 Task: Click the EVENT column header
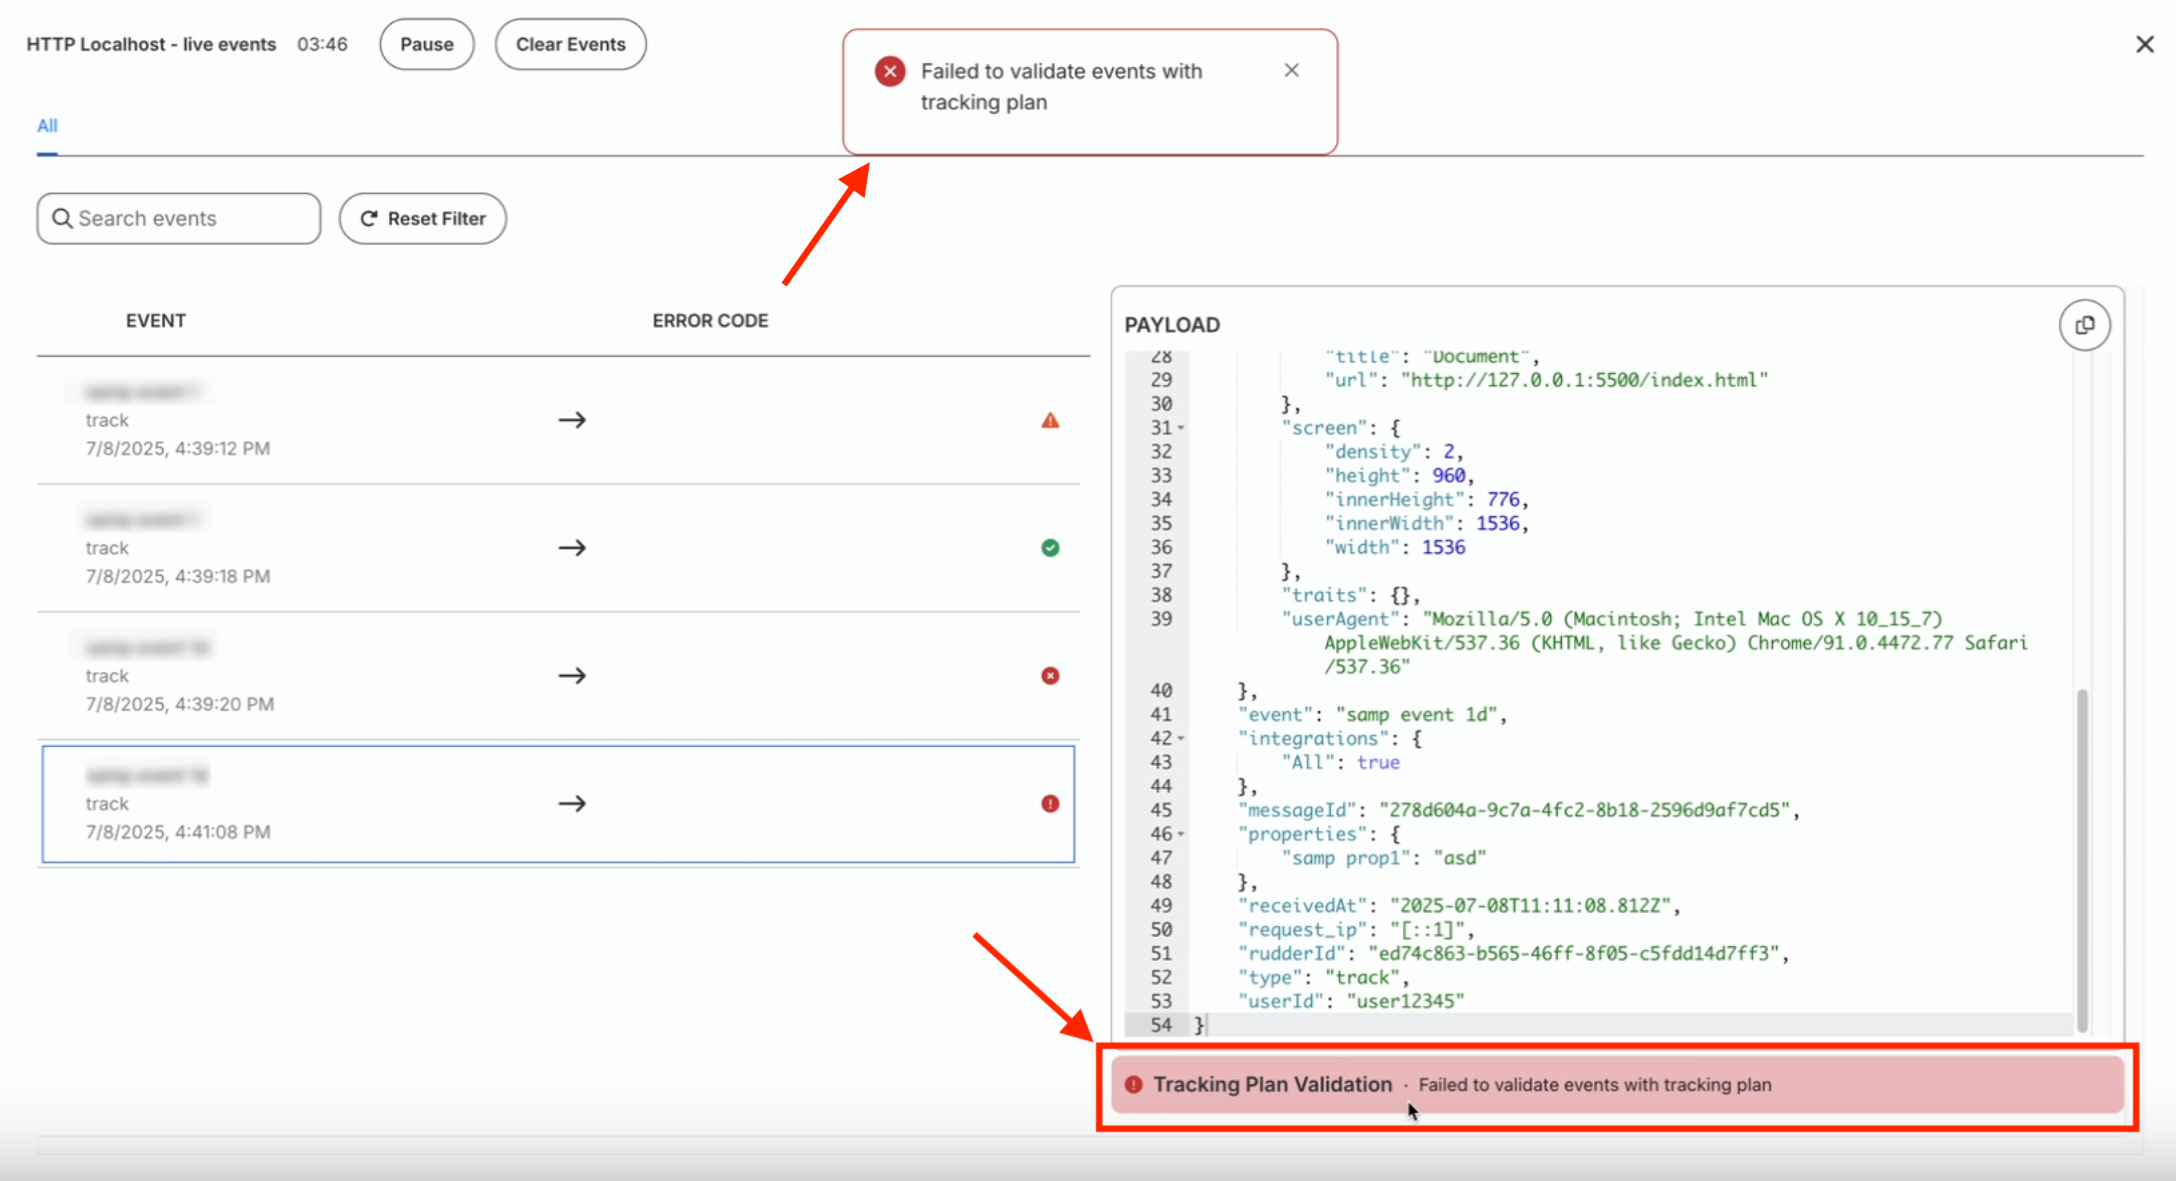point(156,321)
